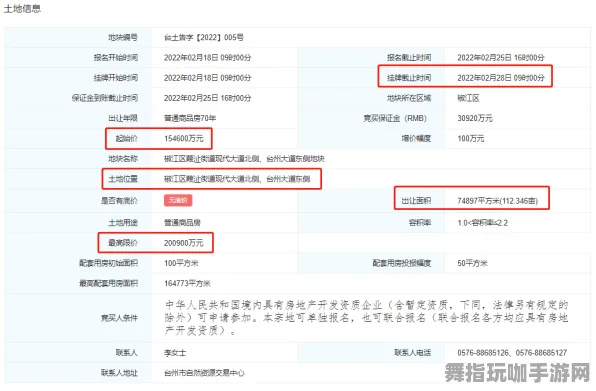Select the 报名开始时间 label

click(116, 57)
